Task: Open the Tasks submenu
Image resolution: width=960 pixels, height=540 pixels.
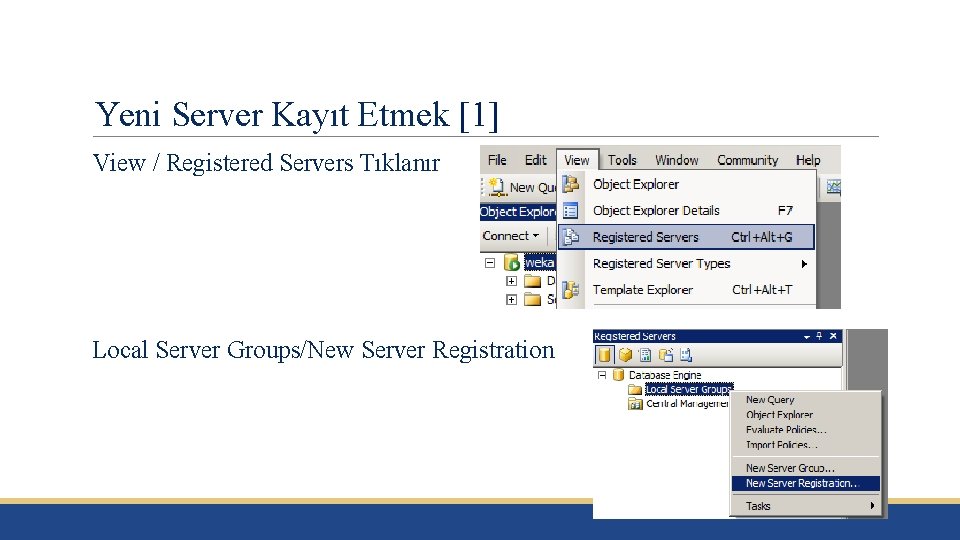Action: tap(806, 506)
